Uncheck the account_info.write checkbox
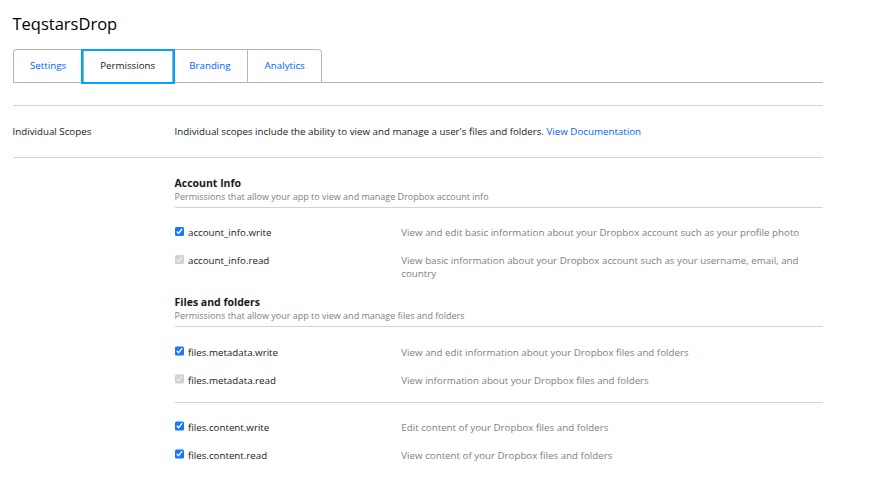This screenshot has width=882, height=479. point(179,232)
